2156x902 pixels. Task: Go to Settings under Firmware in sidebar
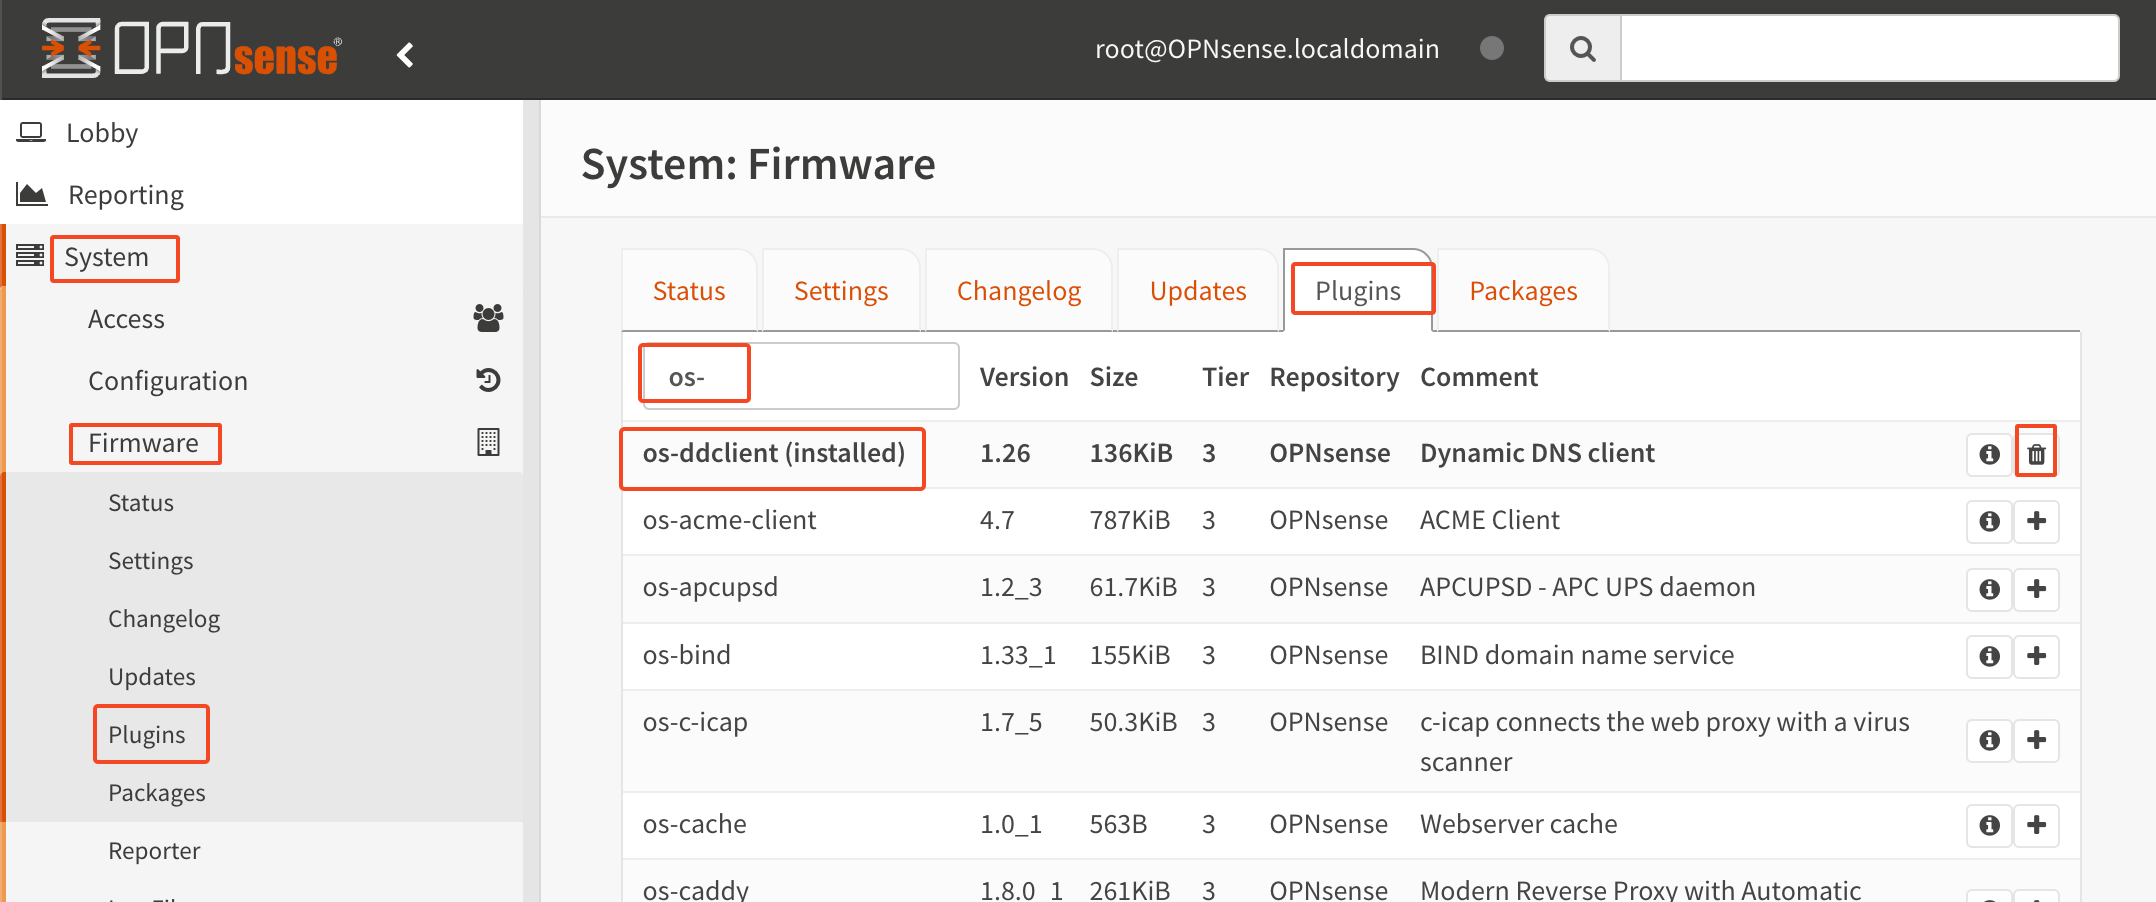pos(151,561)
